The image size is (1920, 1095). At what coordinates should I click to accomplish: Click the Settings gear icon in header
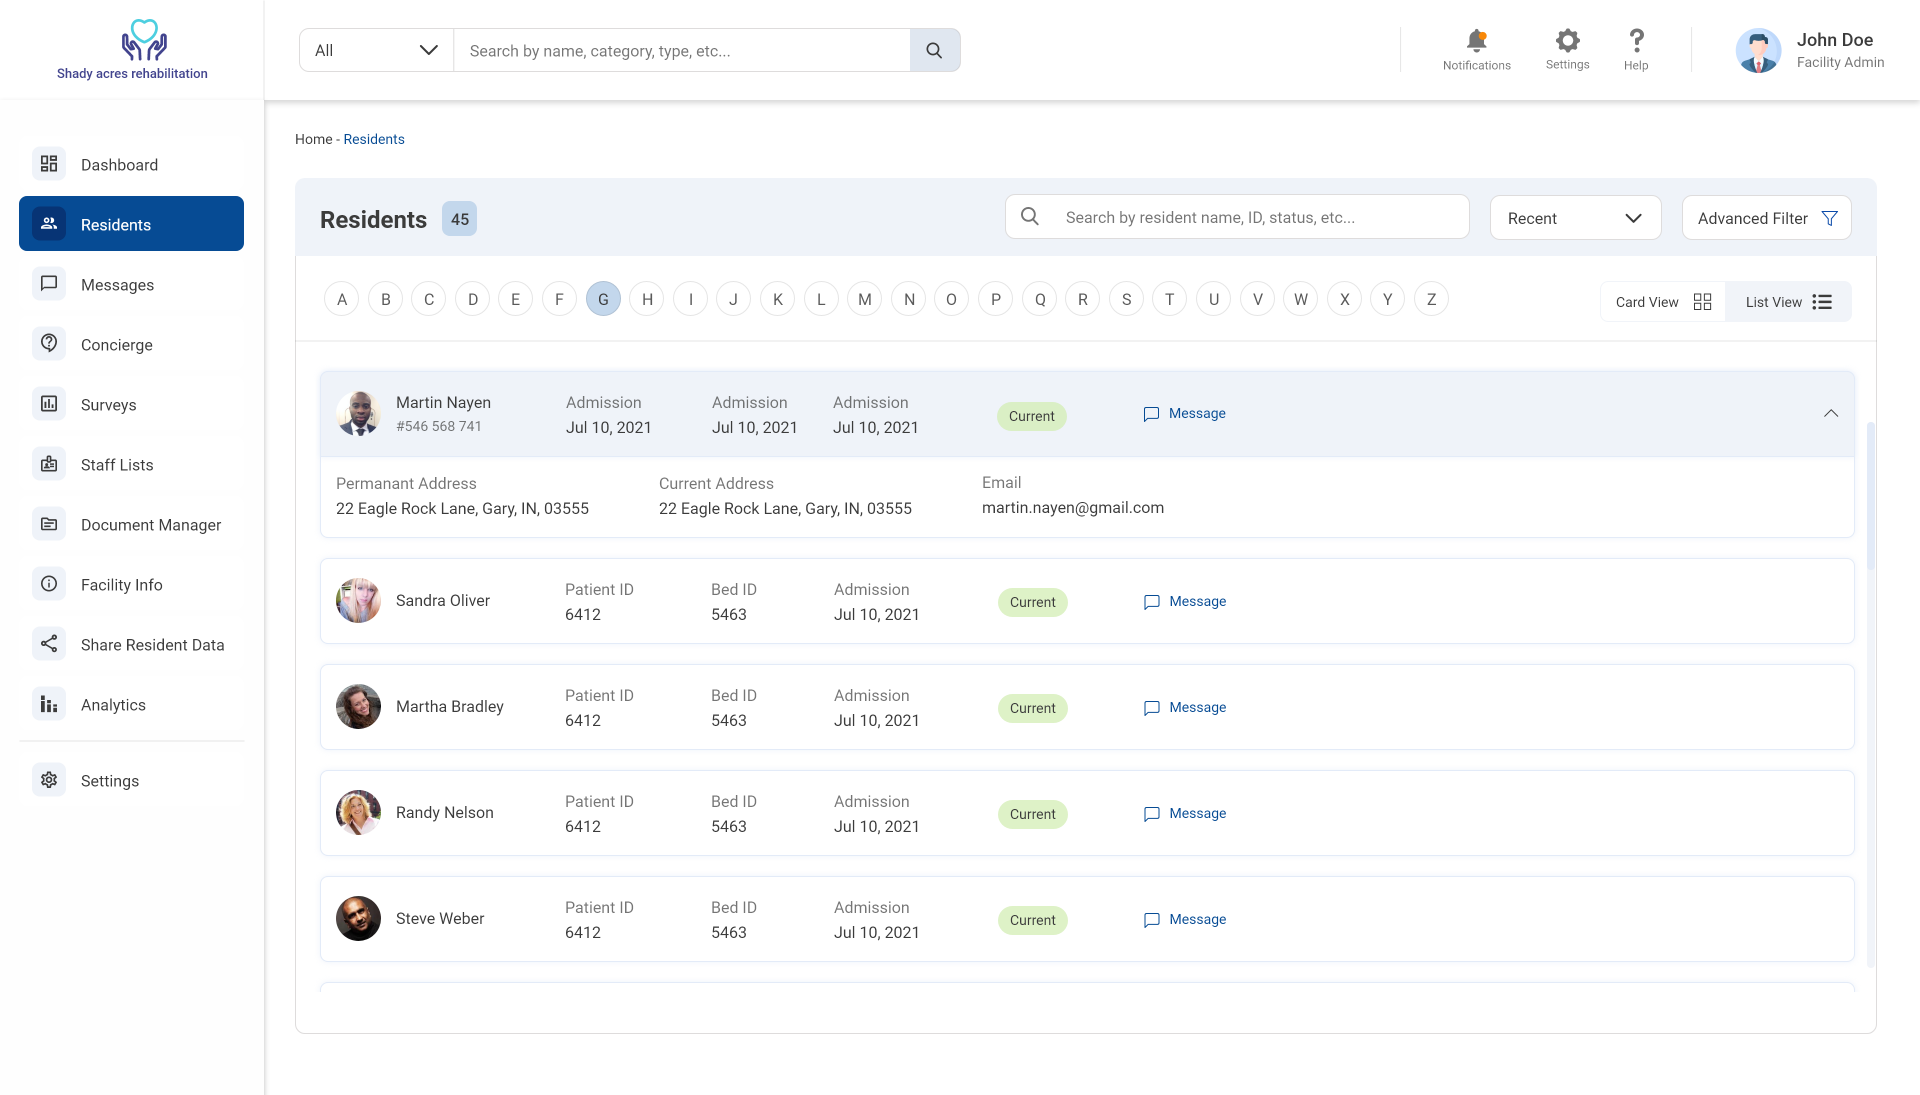coord(1567,41)
